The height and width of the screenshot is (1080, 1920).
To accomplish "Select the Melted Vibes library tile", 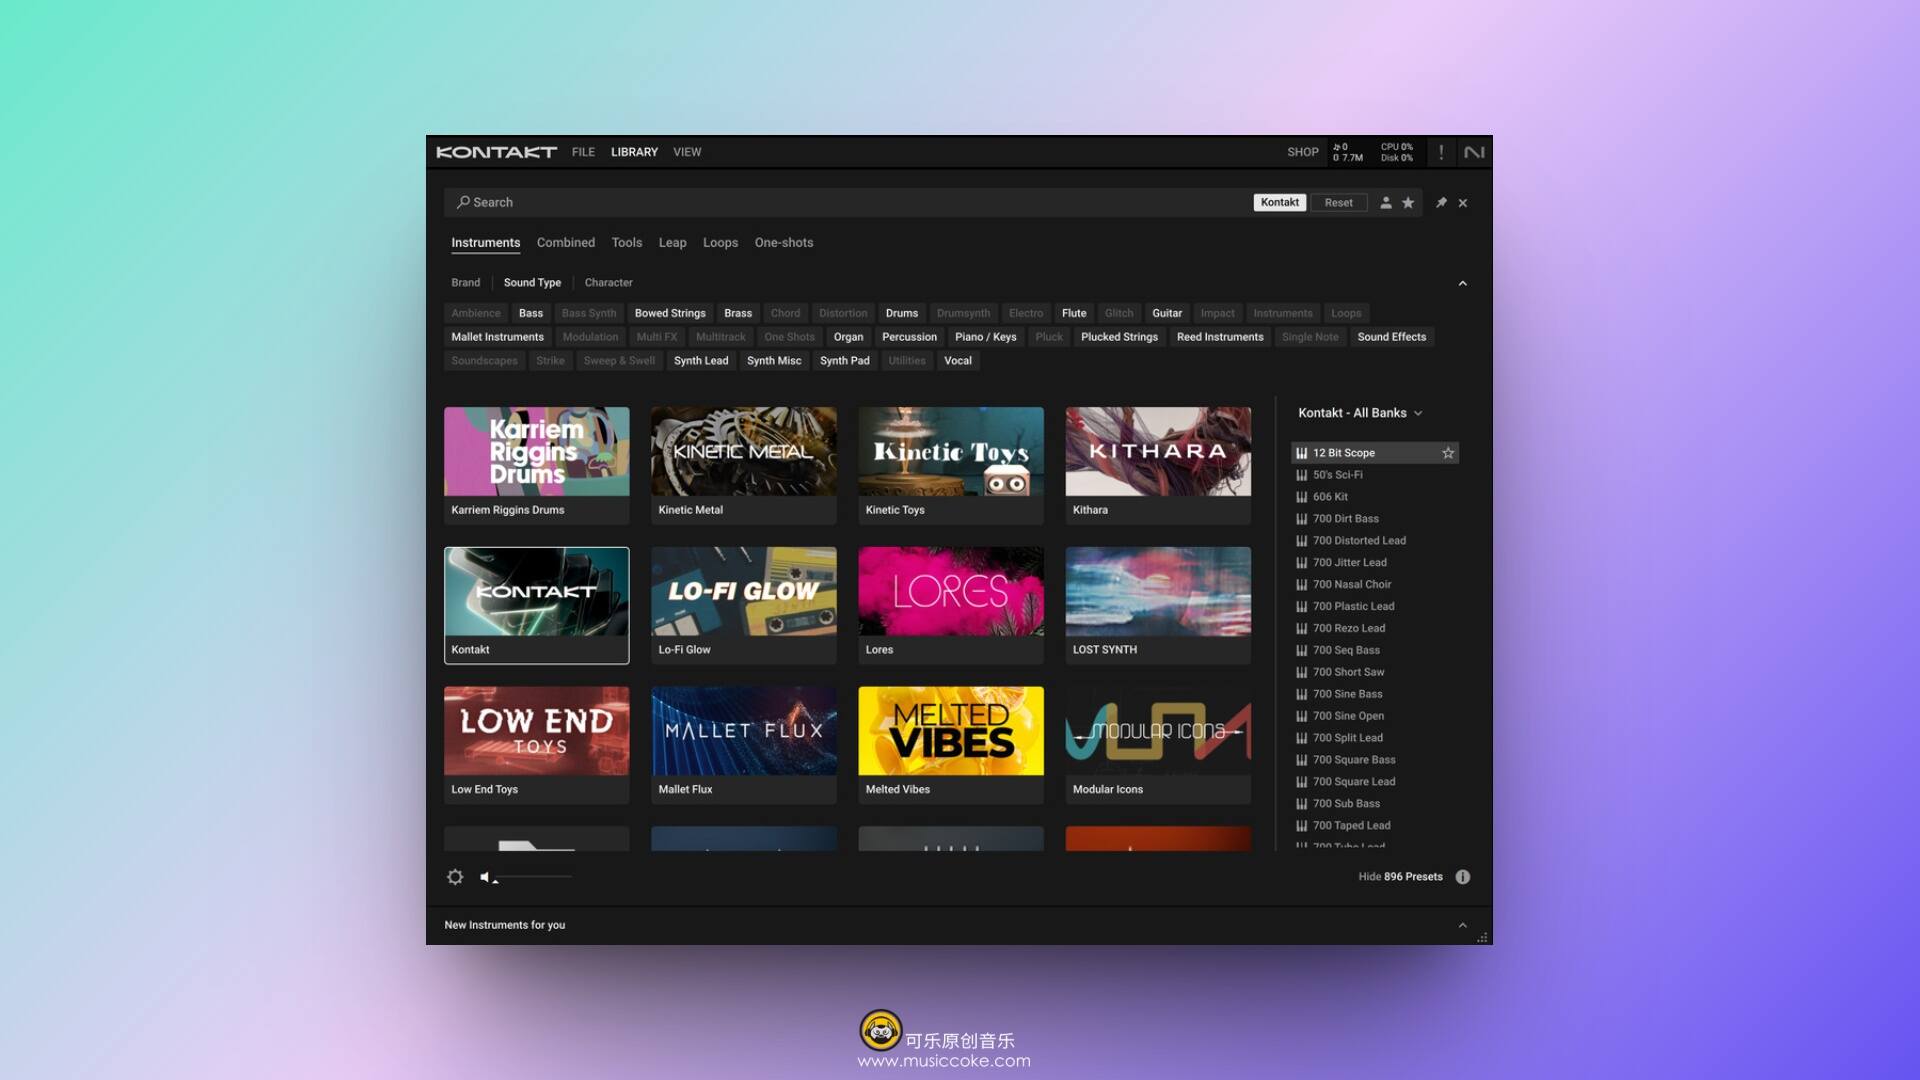I will 951,745.
